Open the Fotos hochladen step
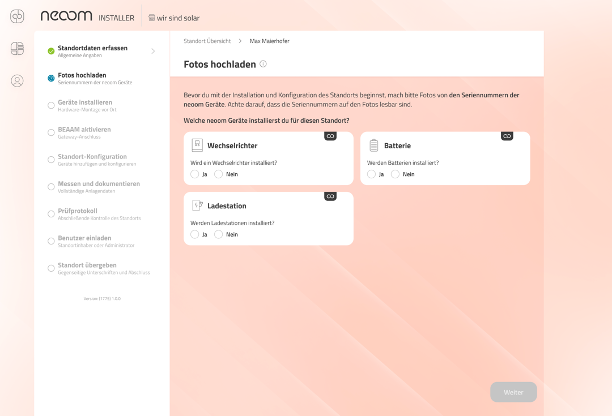This screenshot has width=612, height=416. click(x=101, y=78)
